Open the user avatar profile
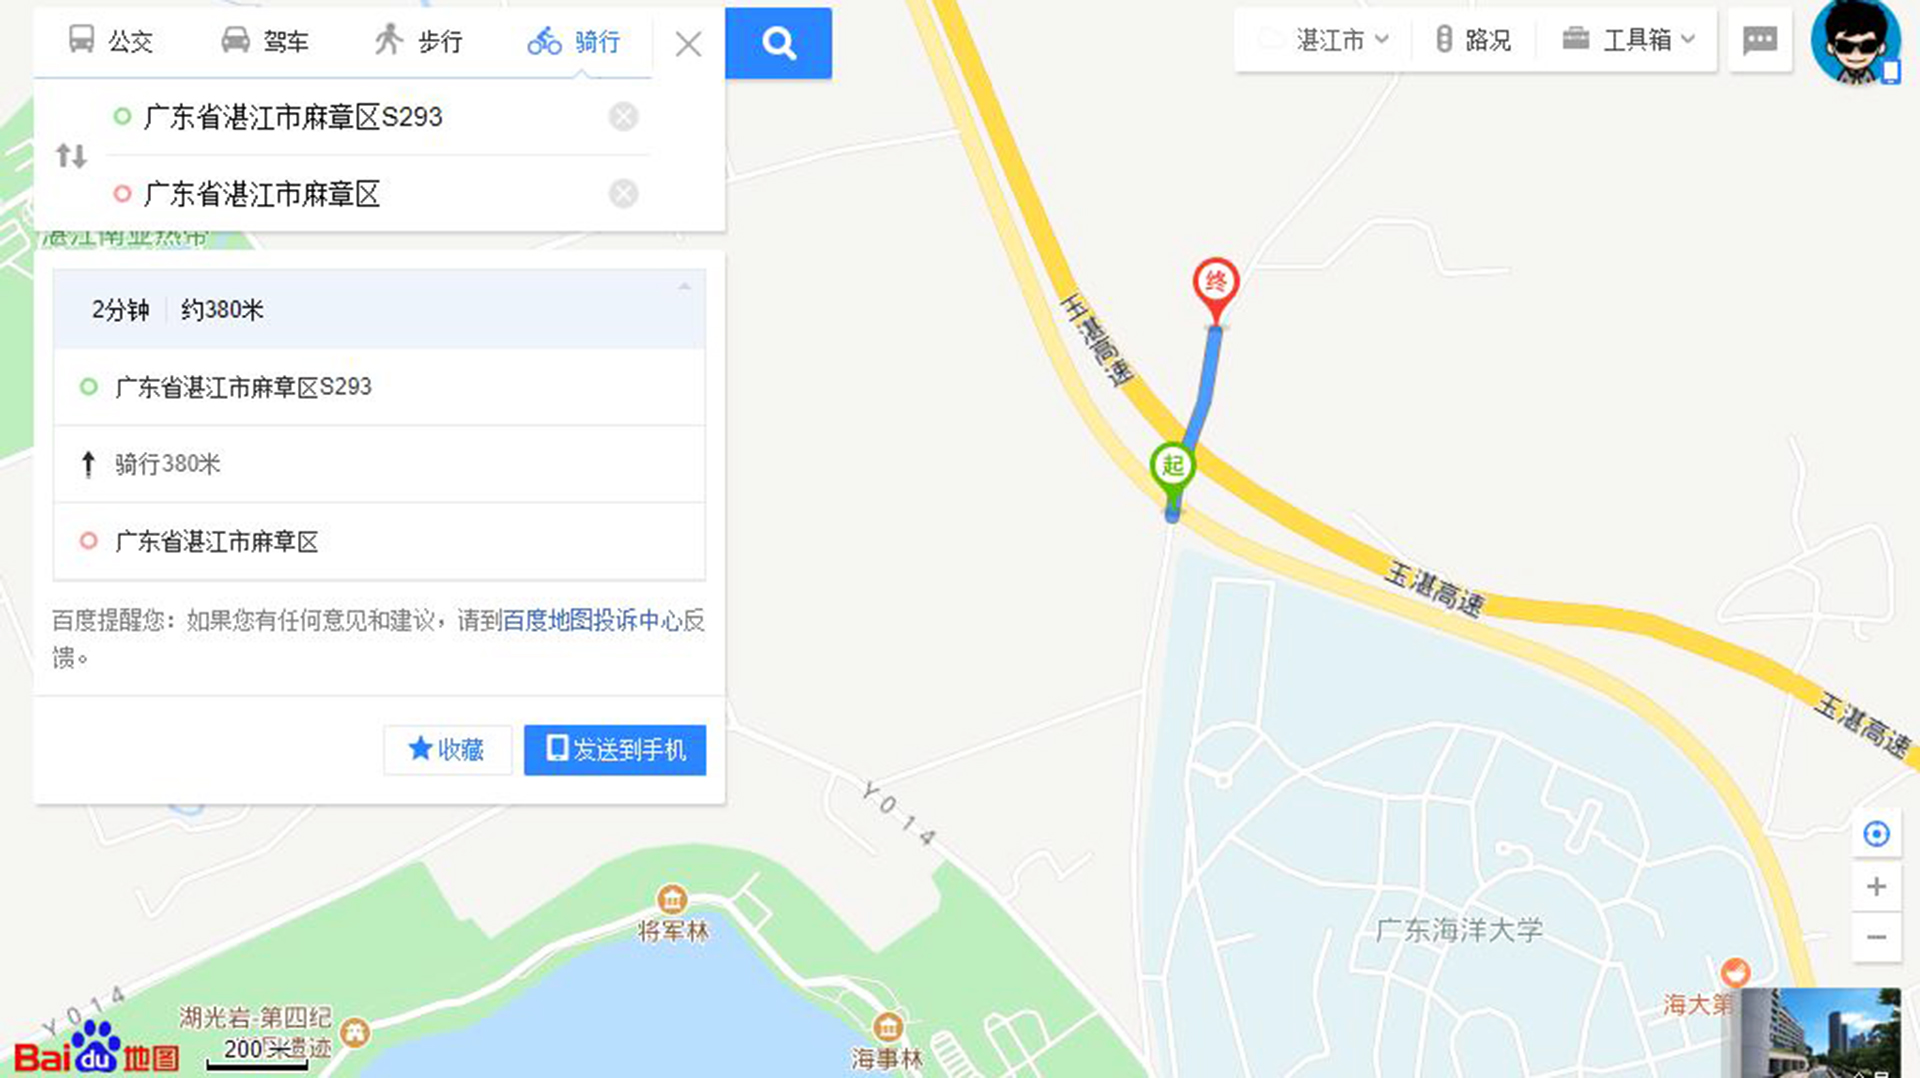 (x=1856, y=42)
